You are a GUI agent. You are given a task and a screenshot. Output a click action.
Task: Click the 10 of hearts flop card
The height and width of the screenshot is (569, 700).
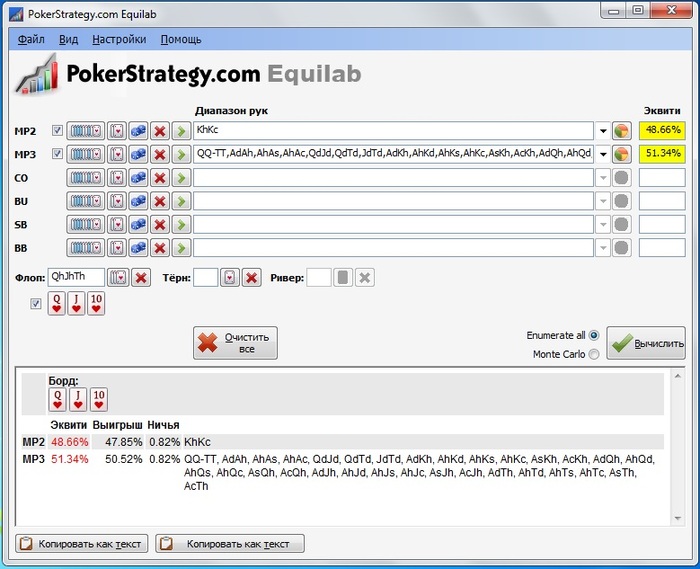coord(96,303)
